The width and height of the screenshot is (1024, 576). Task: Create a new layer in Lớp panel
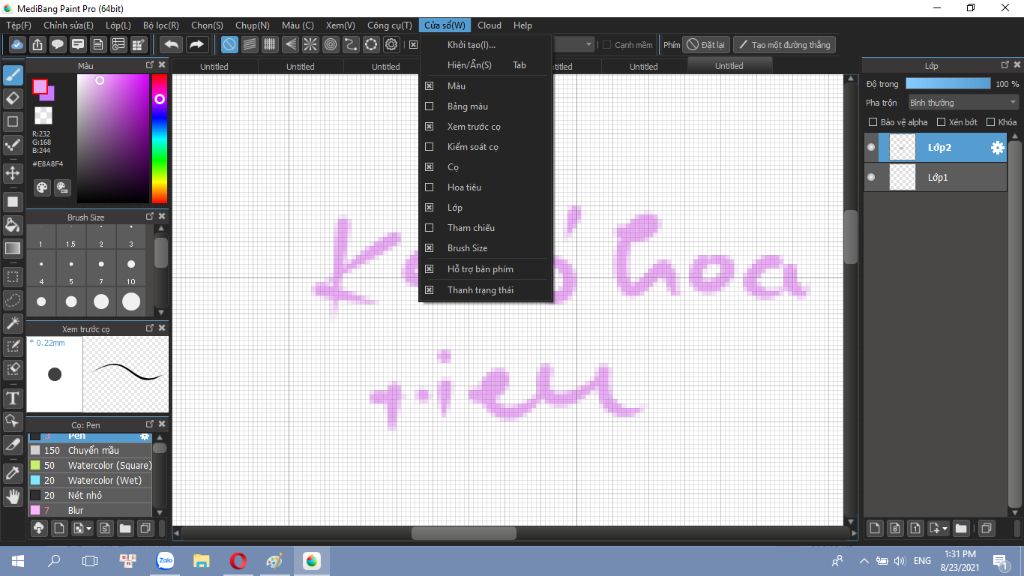(875, 528)
